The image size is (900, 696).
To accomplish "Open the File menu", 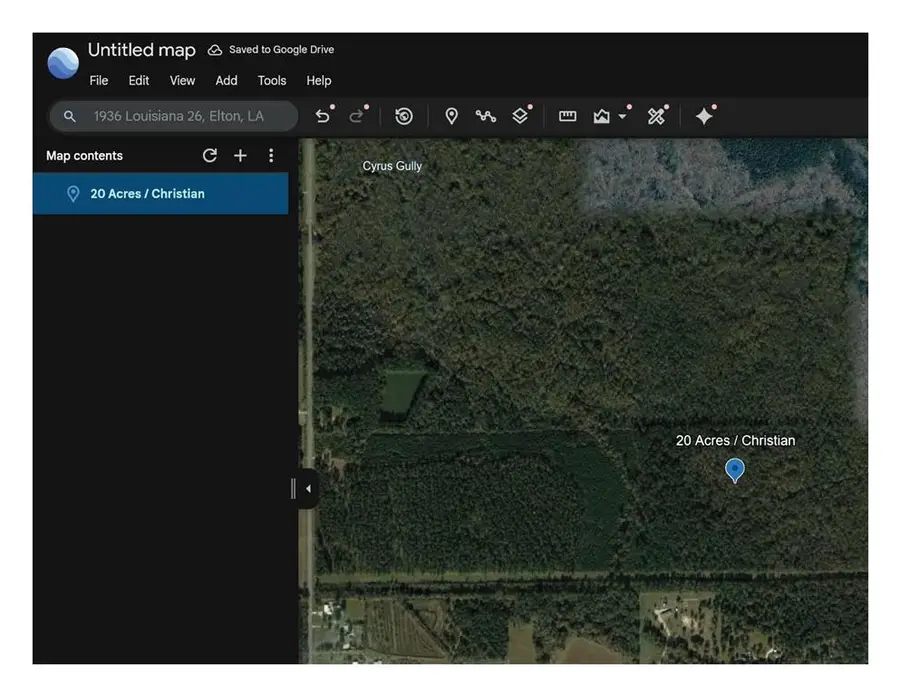I will tap(99, 81).
